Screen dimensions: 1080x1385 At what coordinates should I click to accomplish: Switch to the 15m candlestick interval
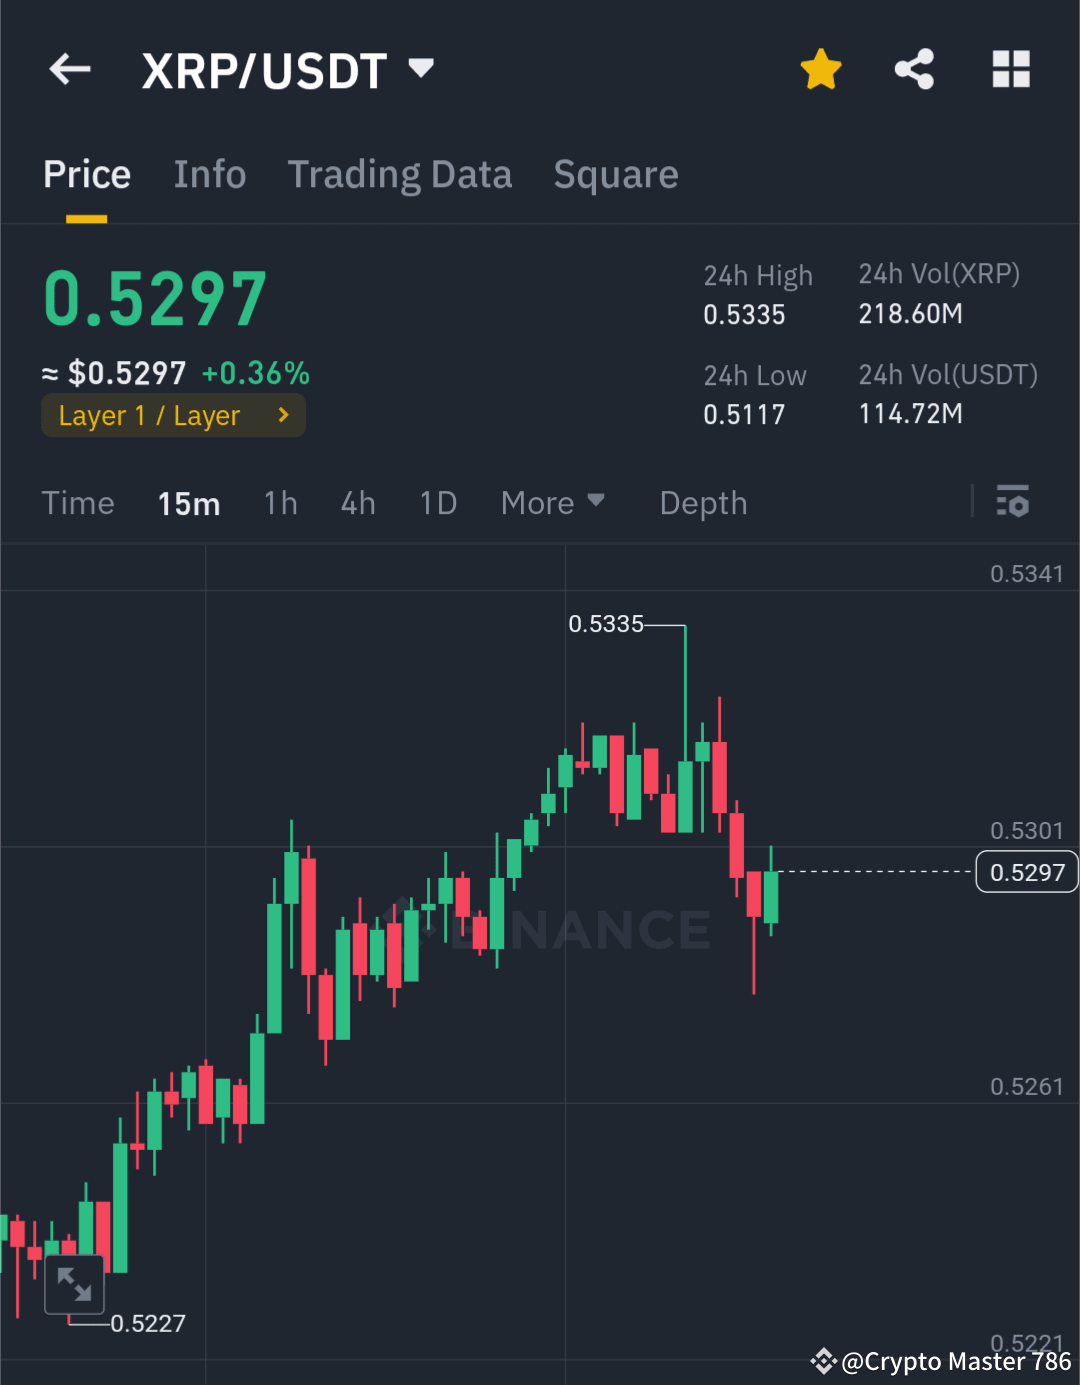(189, 503)
